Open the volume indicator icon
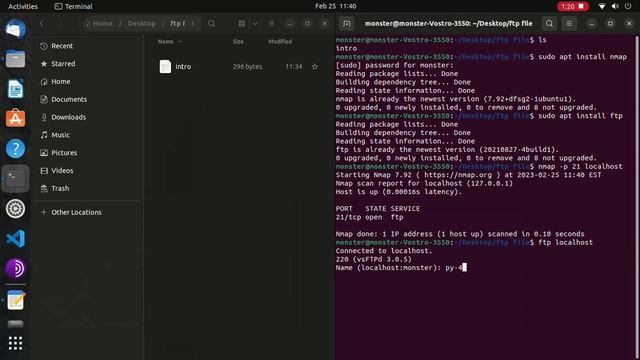This screenshot has width=640, height=360. pos(615,6)
